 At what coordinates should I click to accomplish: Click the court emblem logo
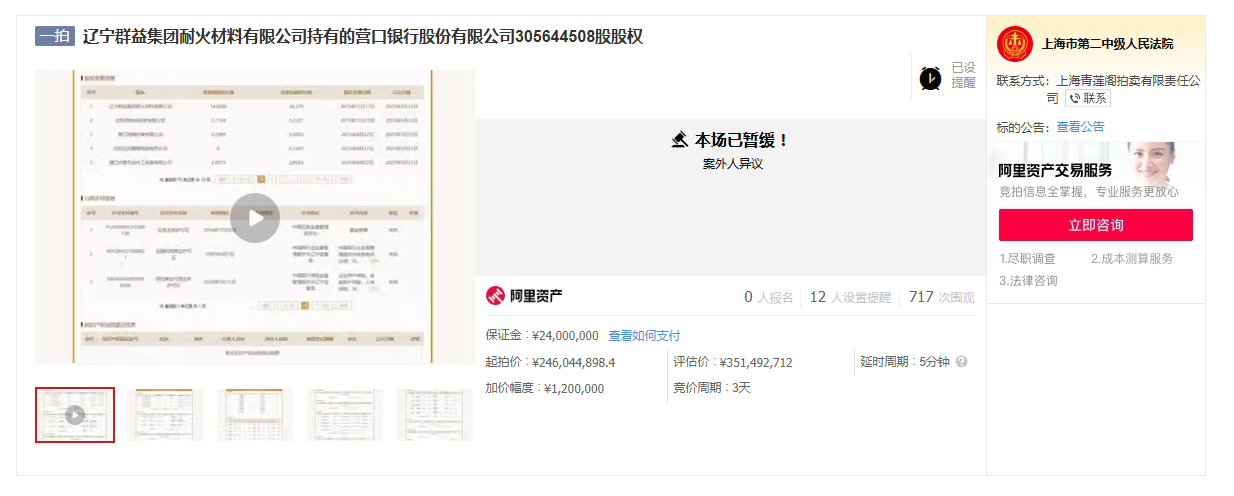[1014, 44]
